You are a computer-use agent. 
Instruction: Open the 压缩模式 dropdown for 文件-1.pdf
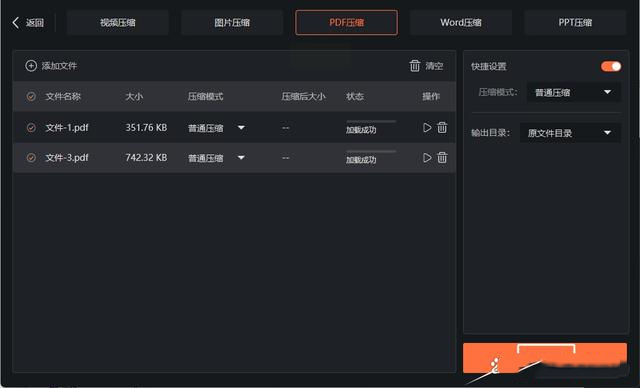(216, 128)
